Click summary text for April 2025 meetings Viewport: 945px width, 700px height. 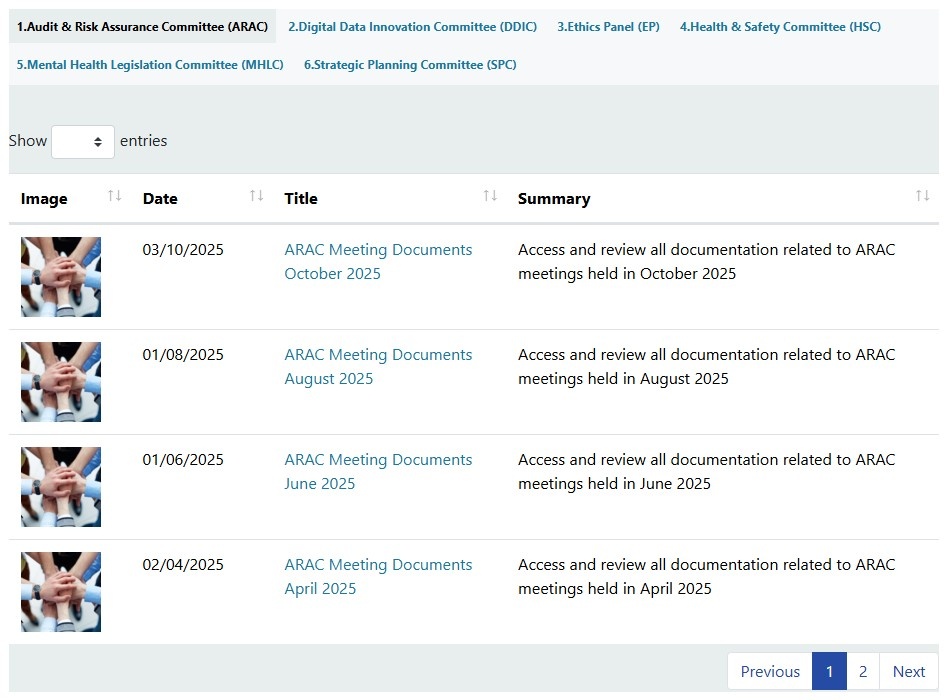click(706, 576)
